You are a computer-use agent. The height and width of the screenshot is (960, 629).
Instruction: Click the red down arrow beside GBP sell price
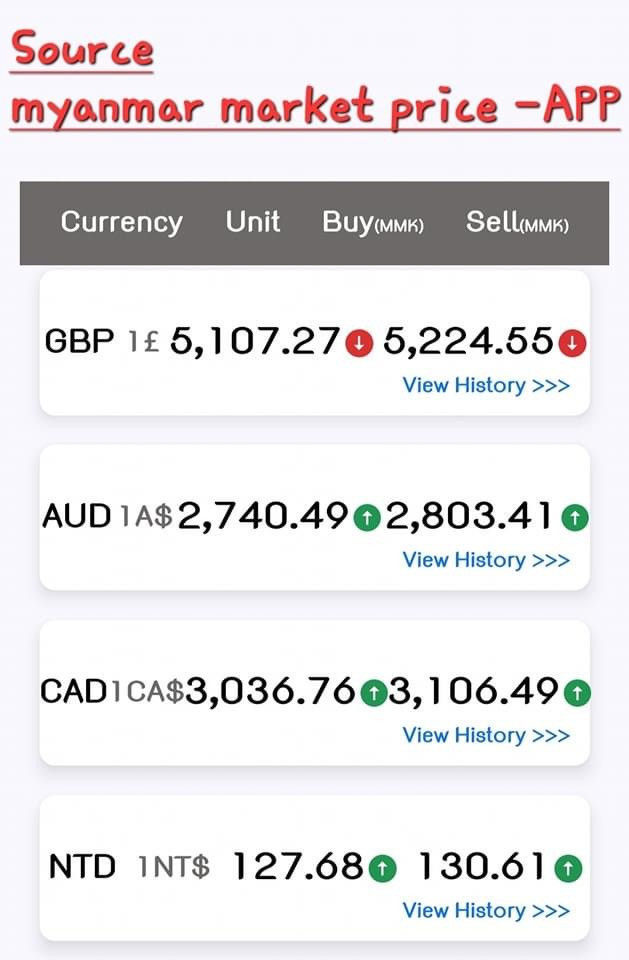(572, 343)
